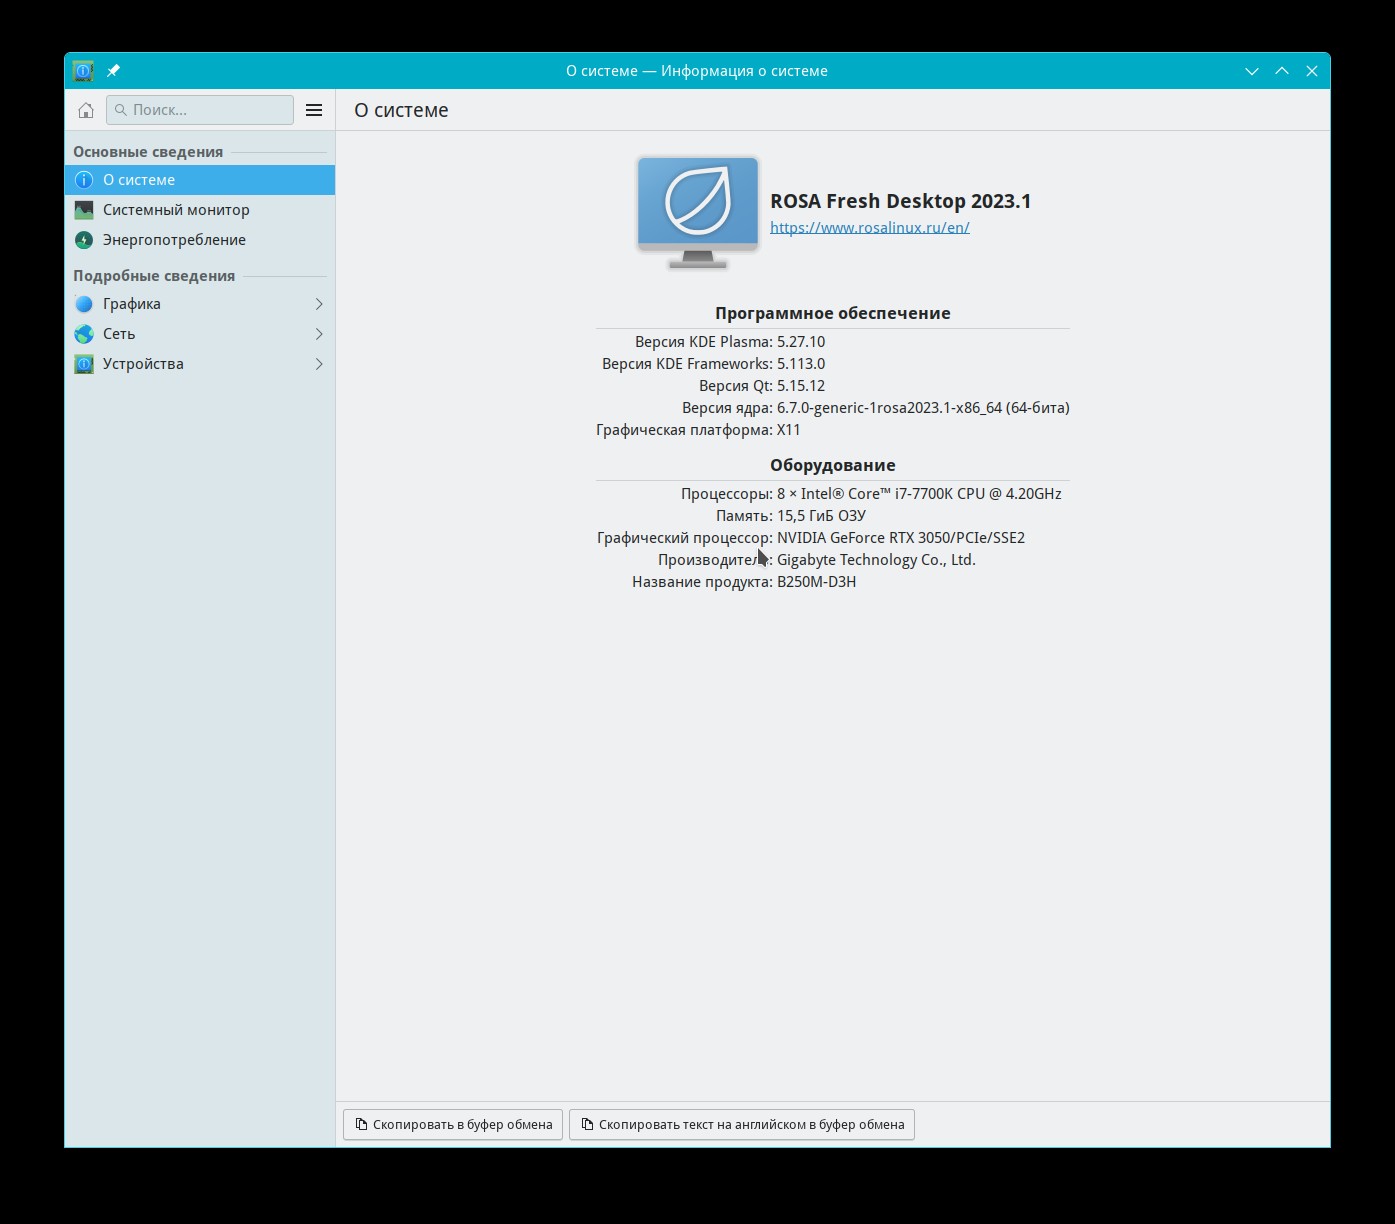Click the Энергопотребление power icon
Viewport: 1395px width, 1224px height.
[x=84, y=240]
